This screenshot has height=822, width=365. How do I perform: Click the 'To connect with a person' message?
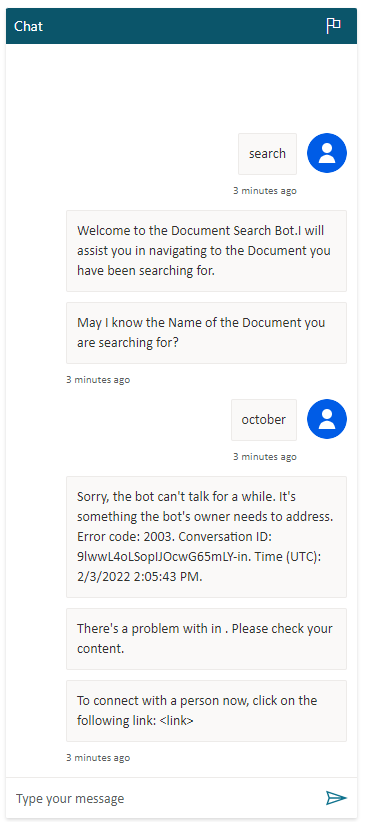point(206,711)
